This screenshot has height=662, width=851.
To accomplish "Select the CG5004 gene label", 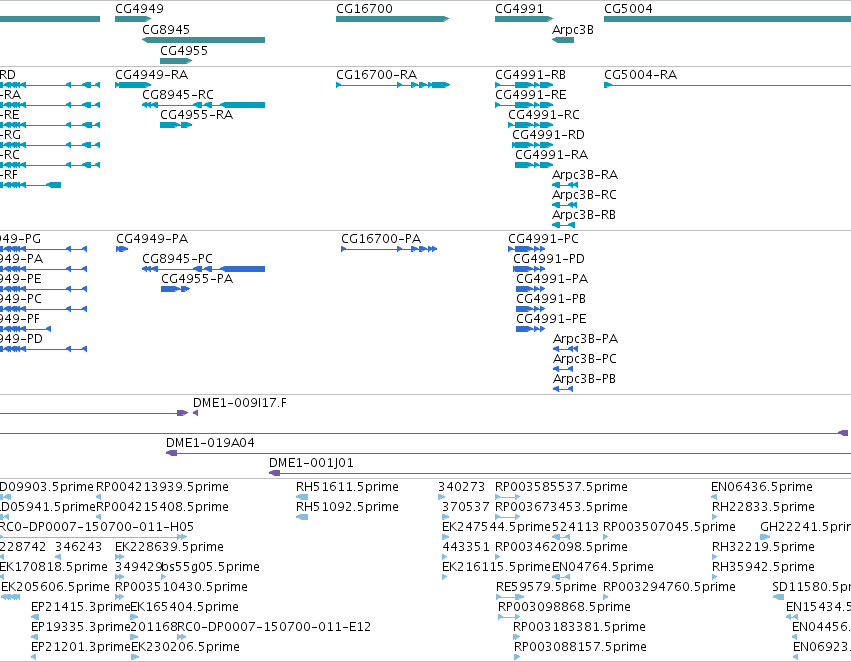I will [628, 9].
